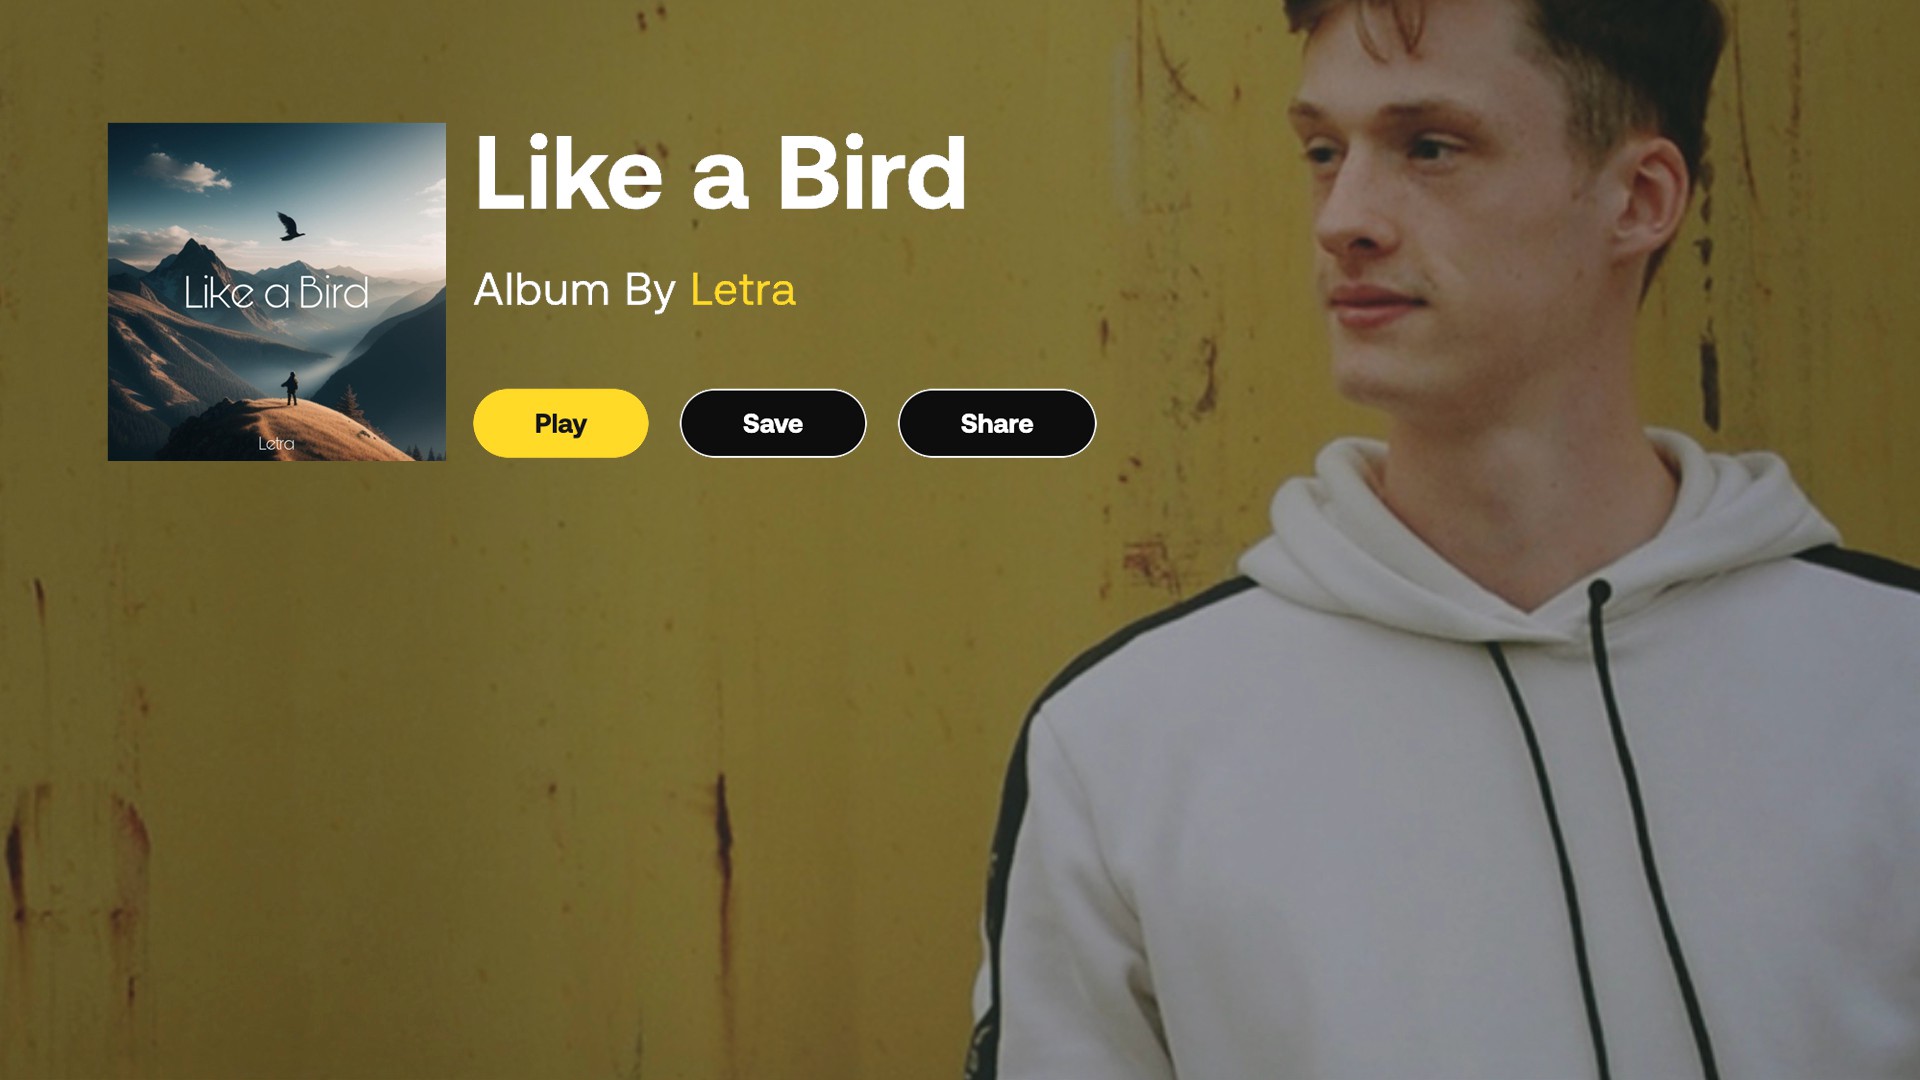Click the Letra caption on the cover art

pos(276,443)
